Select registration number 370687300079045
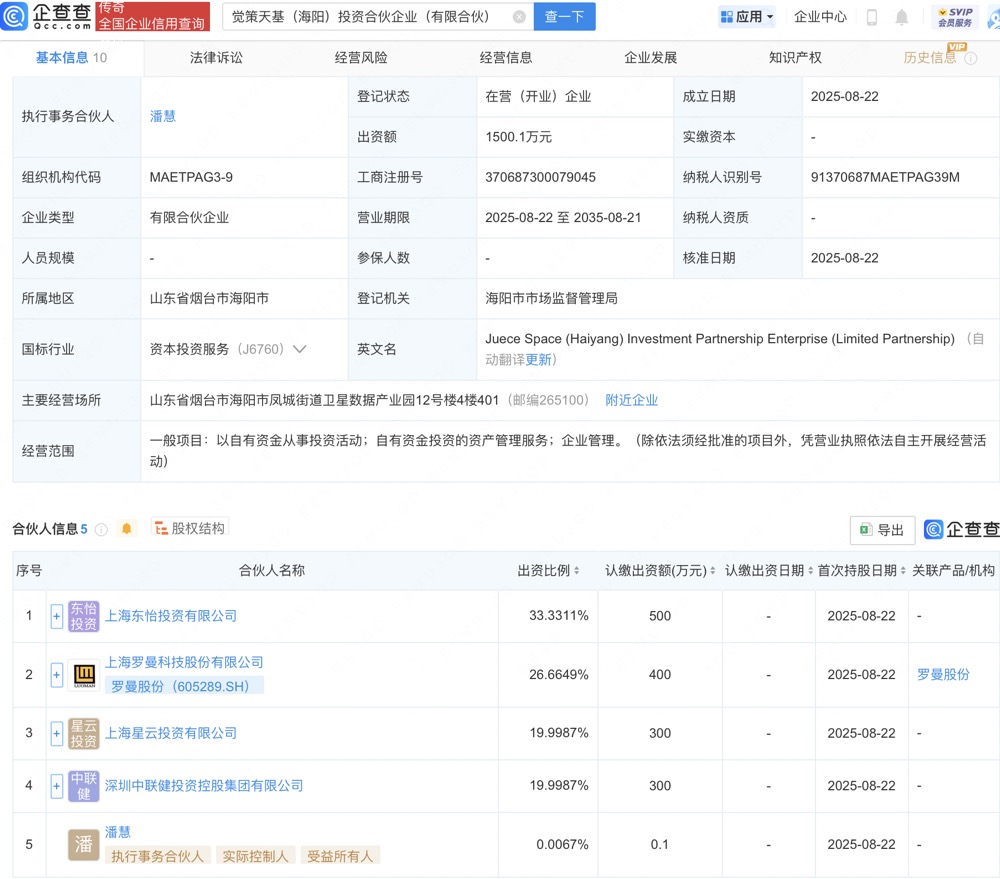 pyautogui.click(x=540, y=177)
